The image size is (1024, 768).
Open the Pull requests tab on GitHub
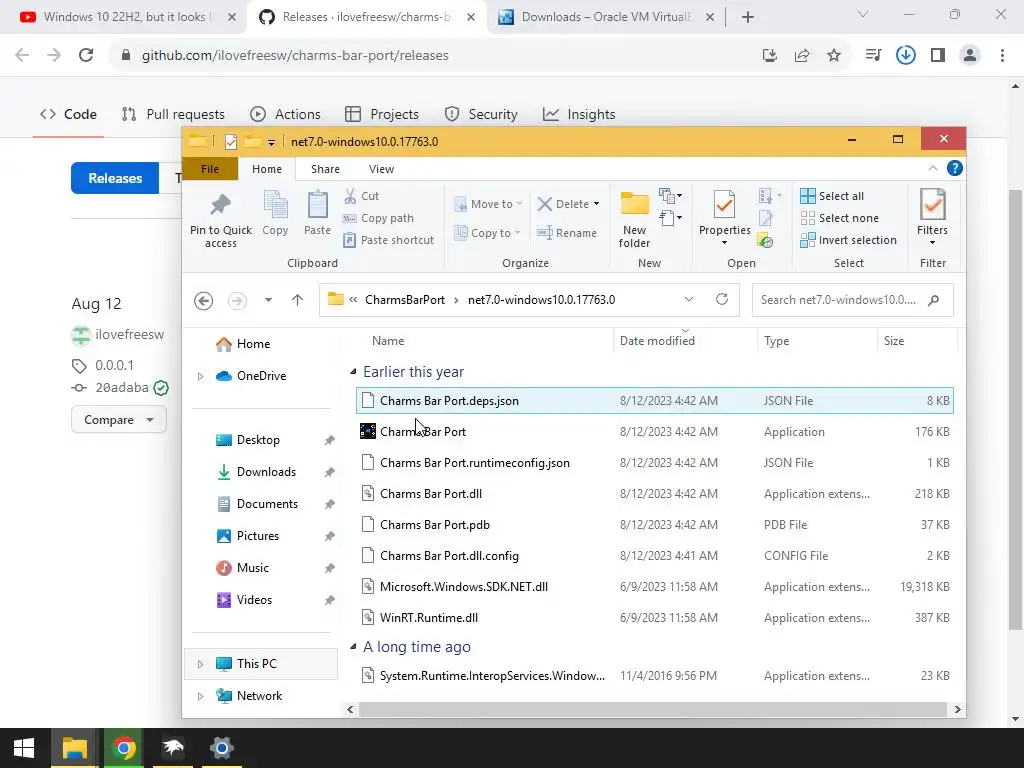click(174, 114)
